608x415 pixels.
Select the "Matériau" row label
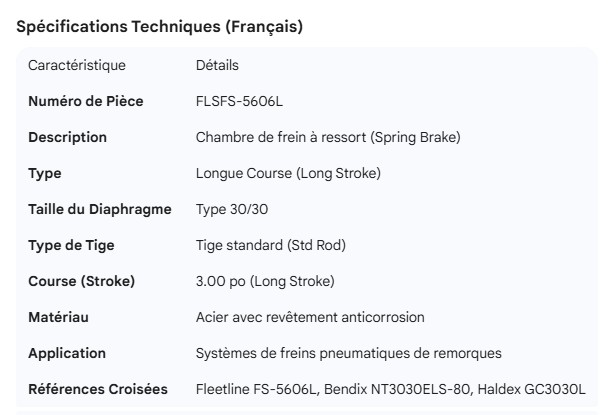(x=58, y=317)
